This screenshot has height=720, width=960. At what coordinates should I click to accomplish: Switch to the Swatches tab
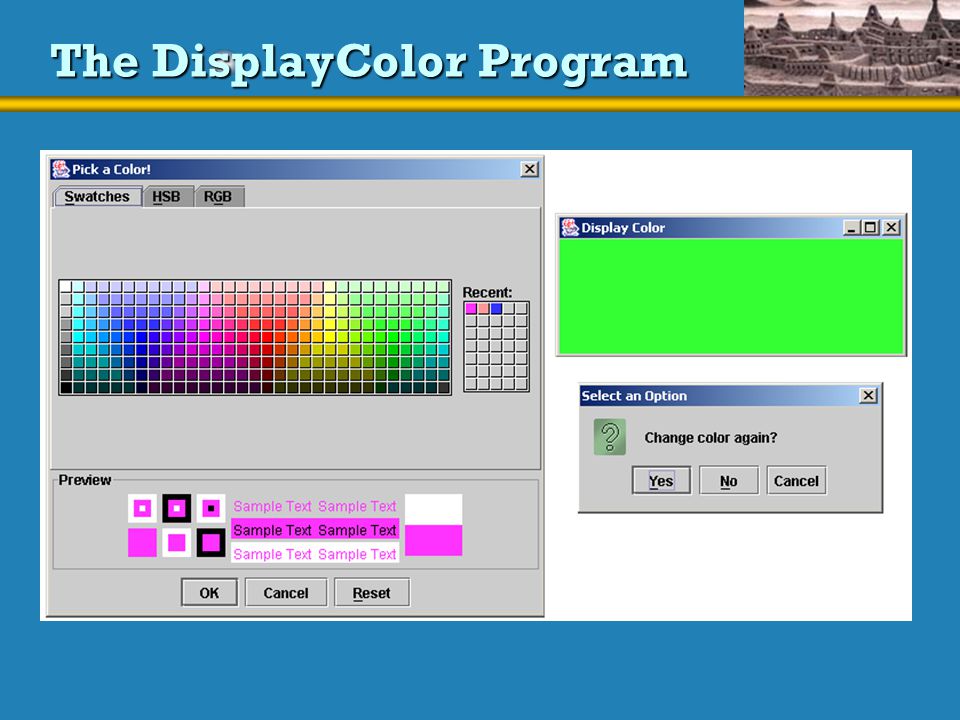pyautogui.click(x=97, y=197)
